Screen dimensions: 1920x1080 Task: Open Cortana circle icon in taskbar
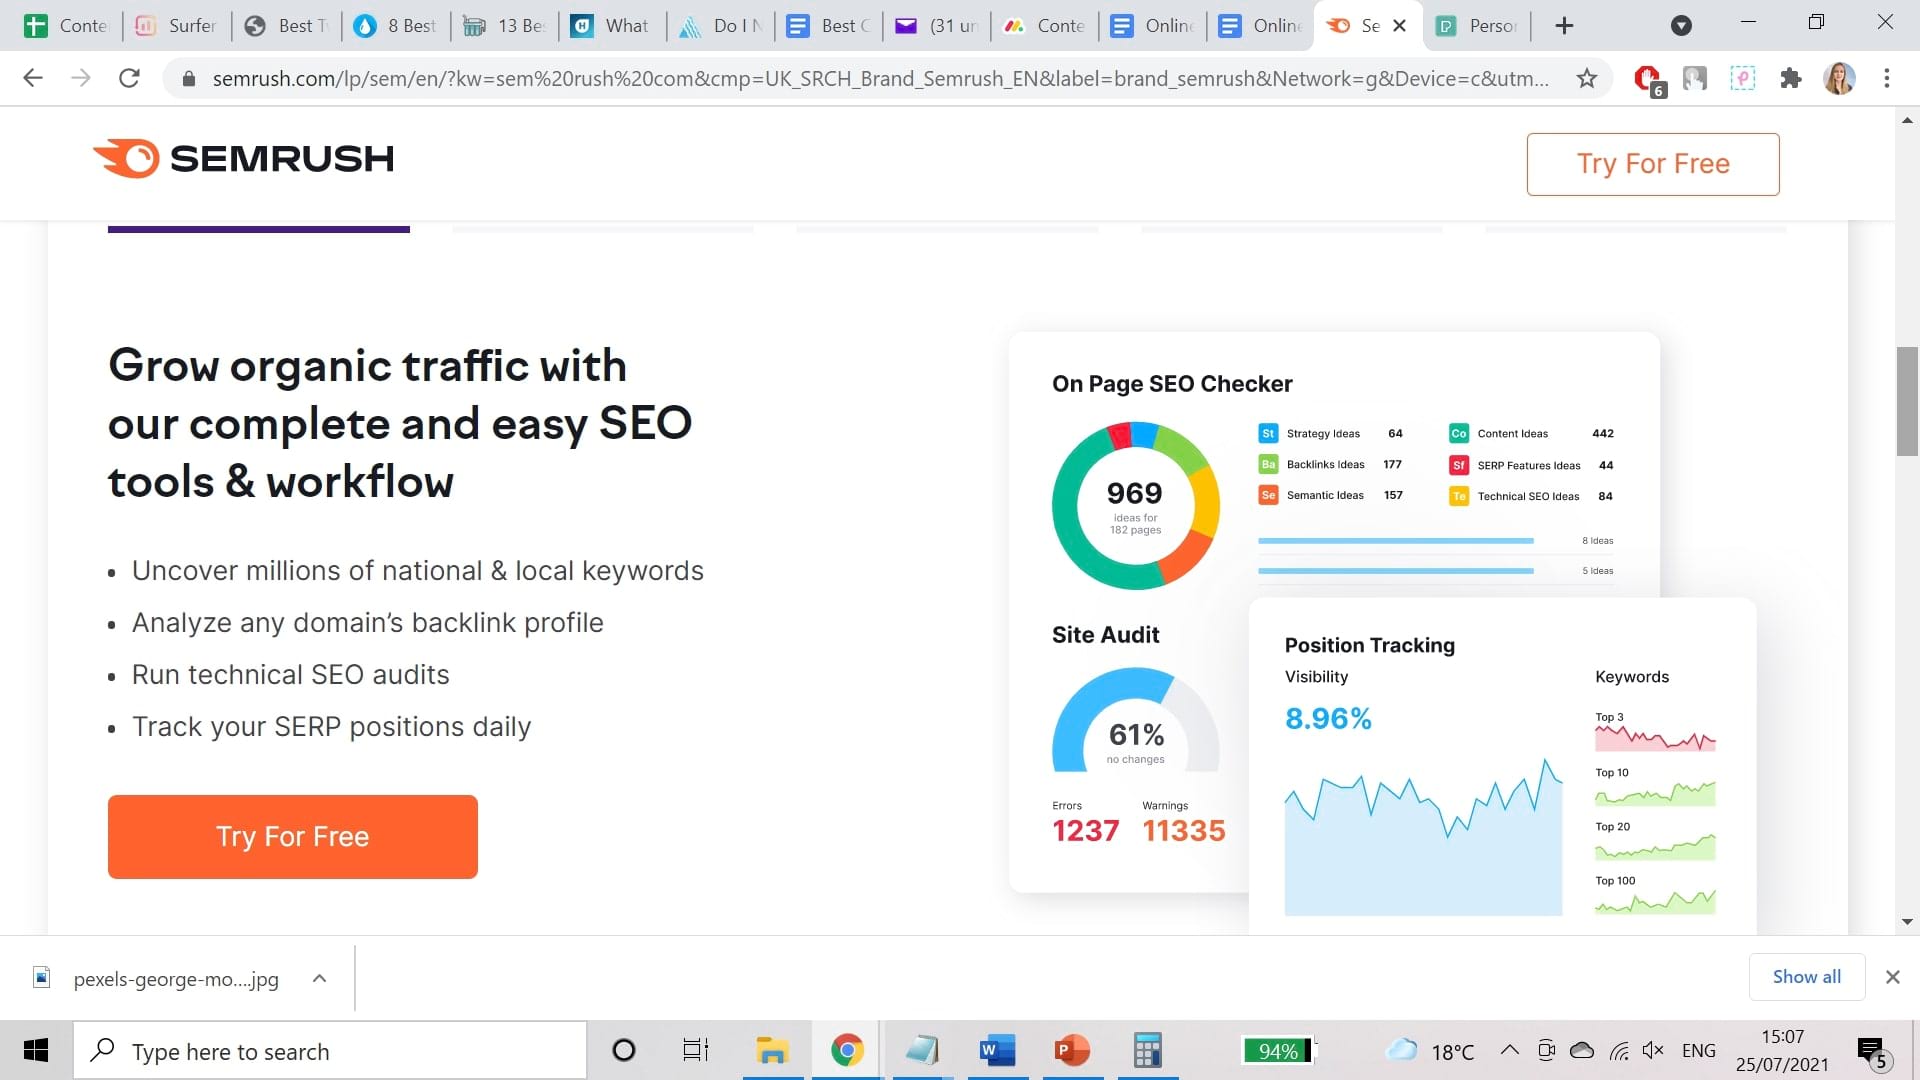coord(623,1050)
